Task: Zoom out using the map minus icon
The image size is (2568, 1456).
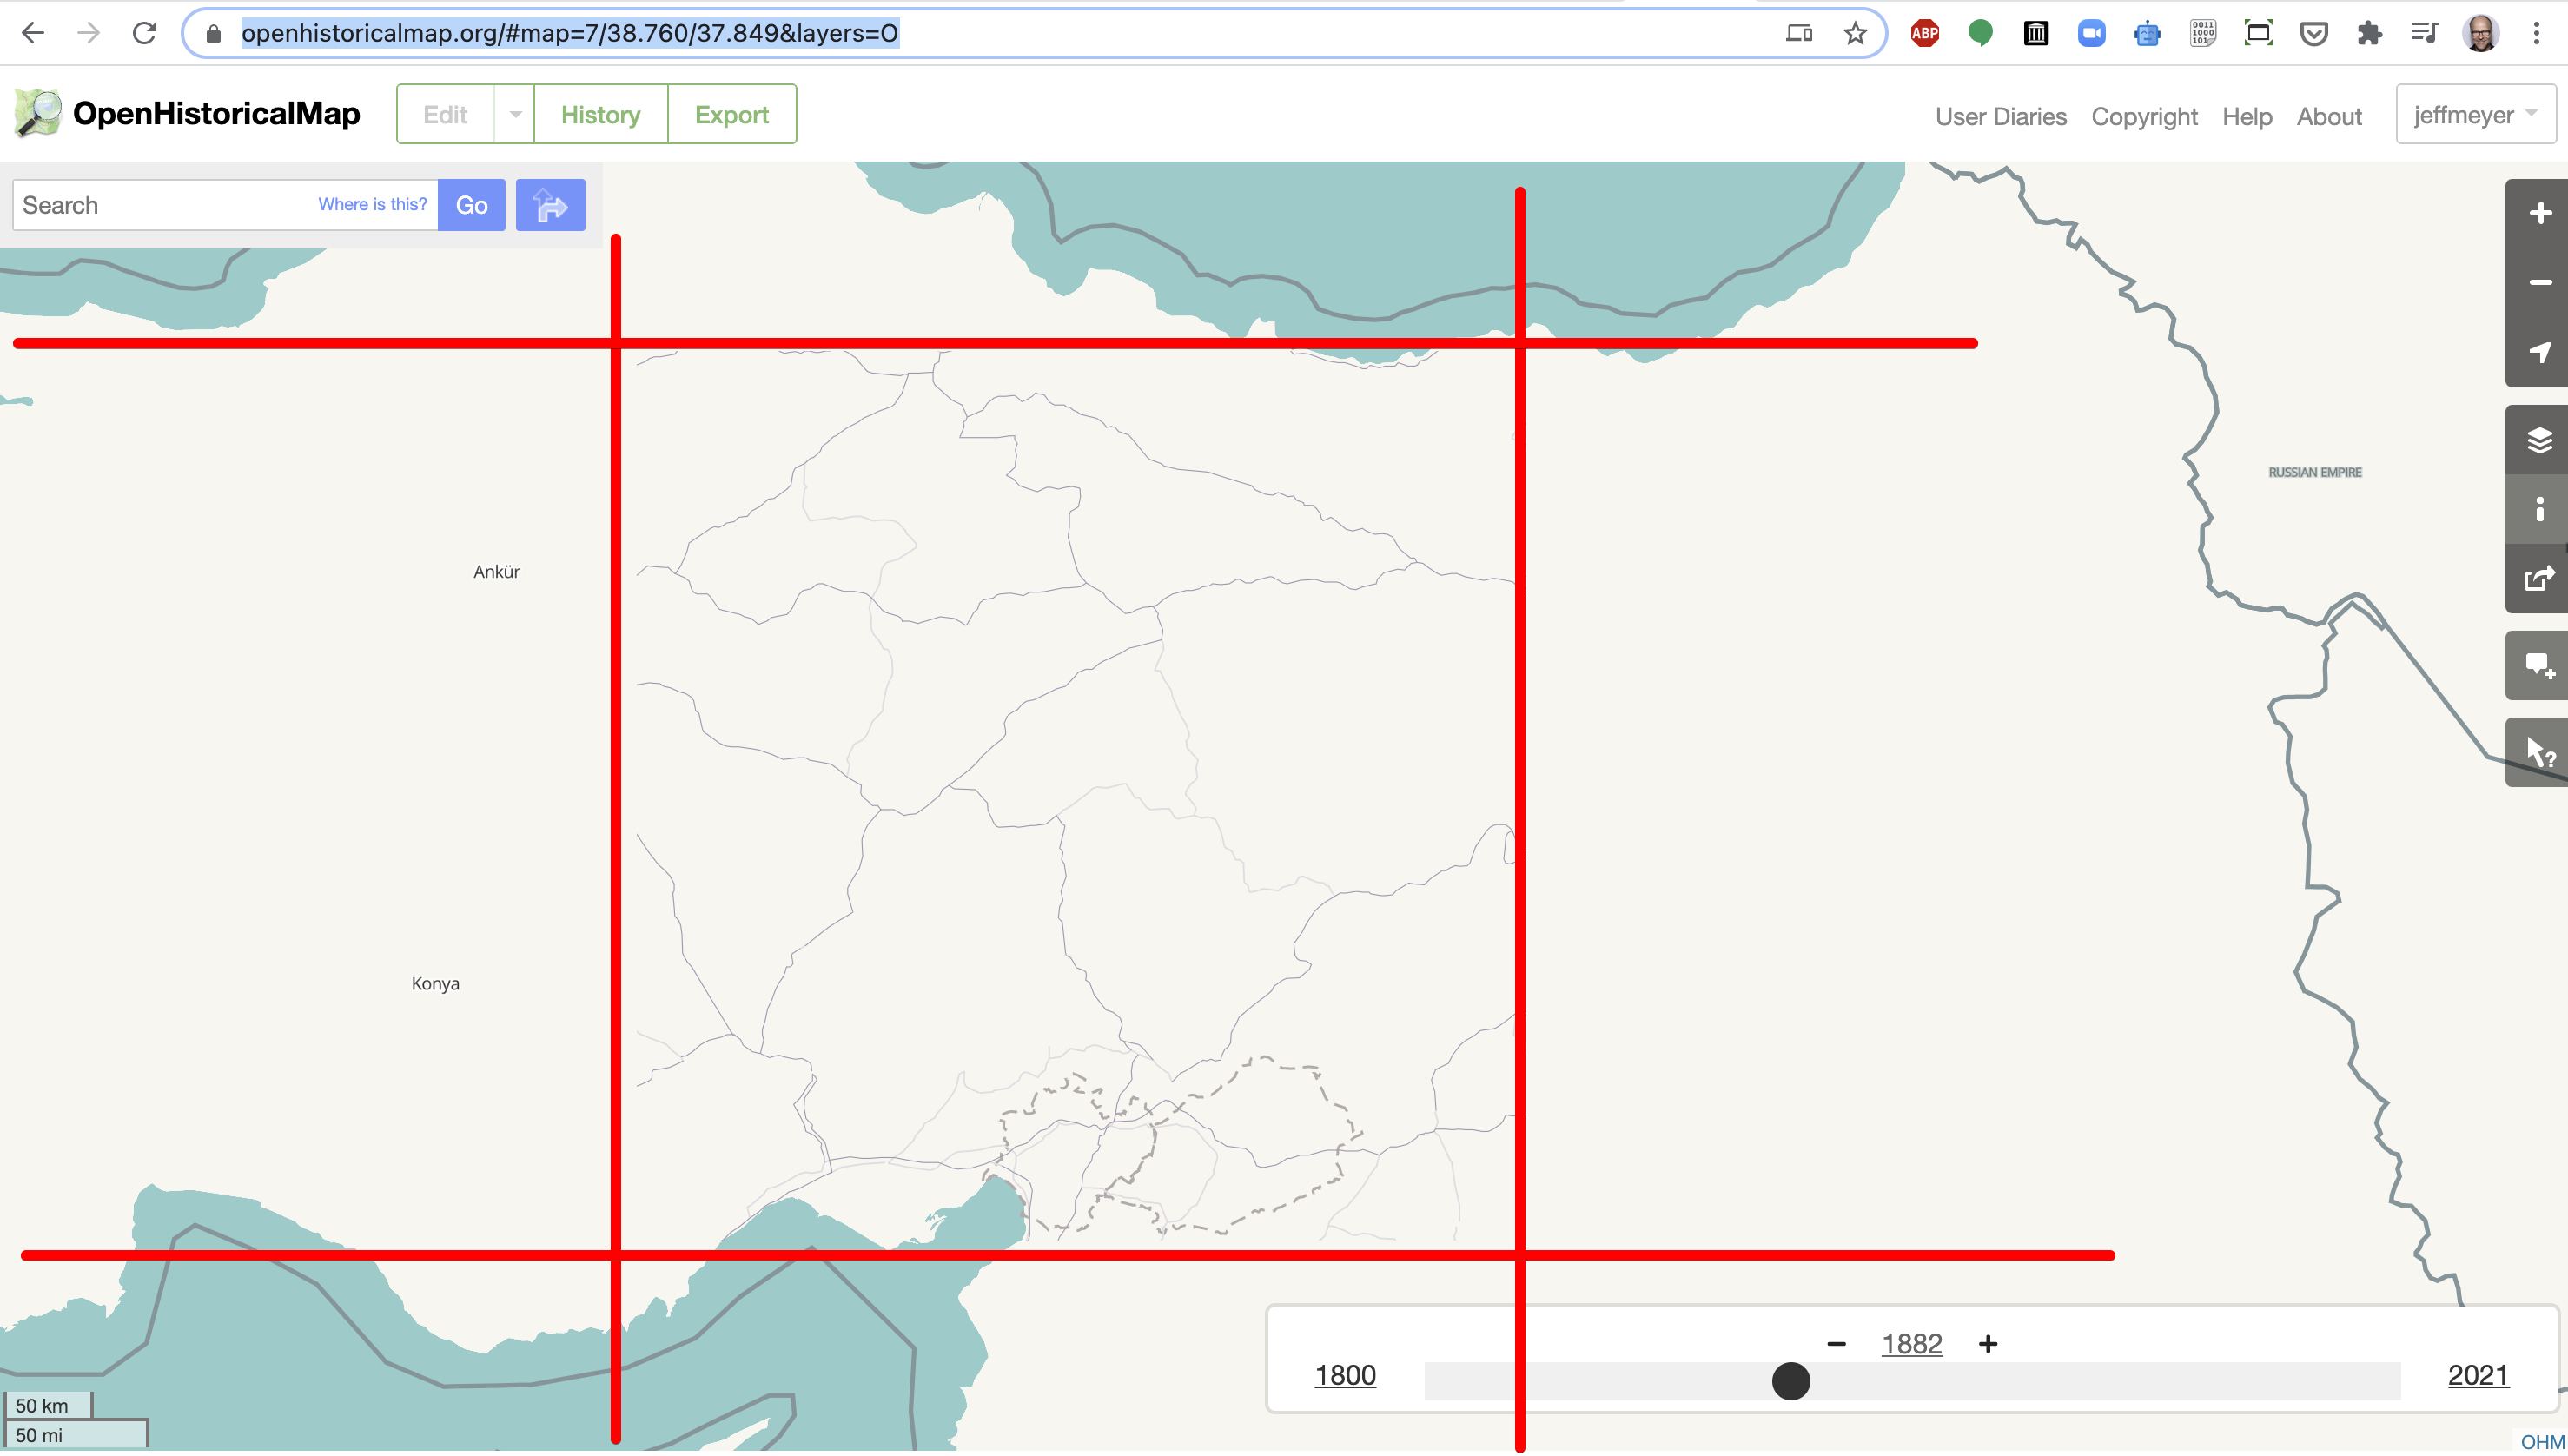Action: click(2541, 282)
